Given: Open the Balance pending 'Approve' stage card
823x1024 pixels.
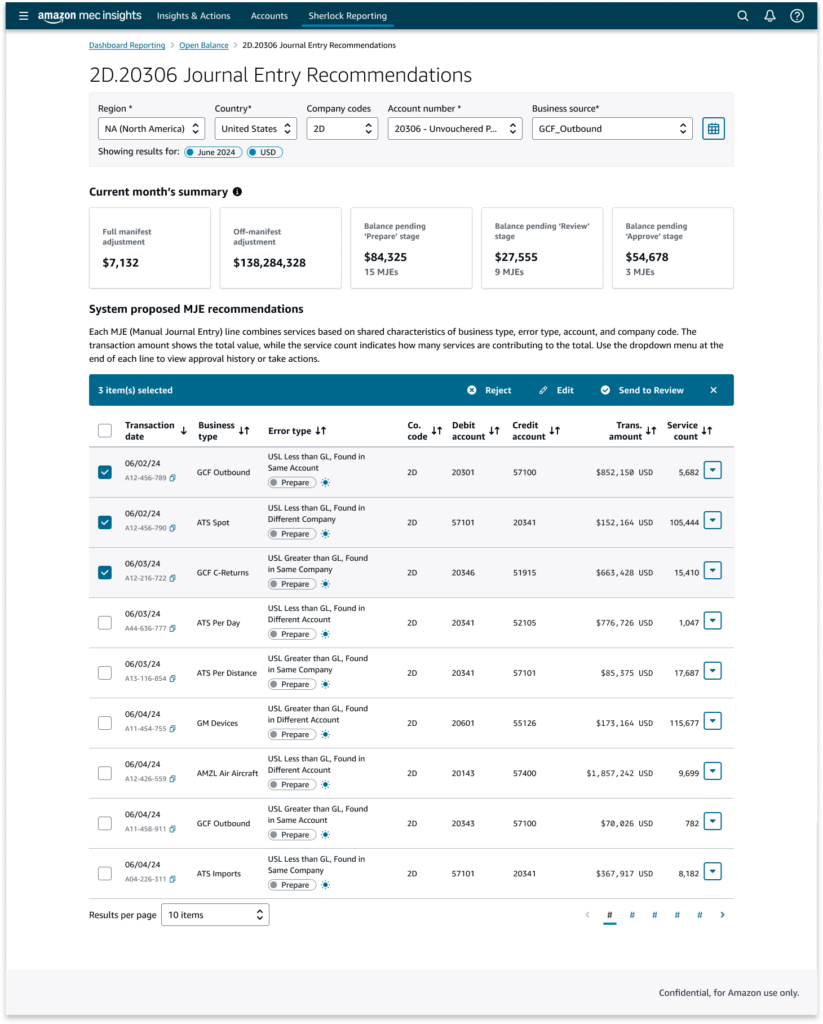Looking at the screenshot, I should coord(673,248).
